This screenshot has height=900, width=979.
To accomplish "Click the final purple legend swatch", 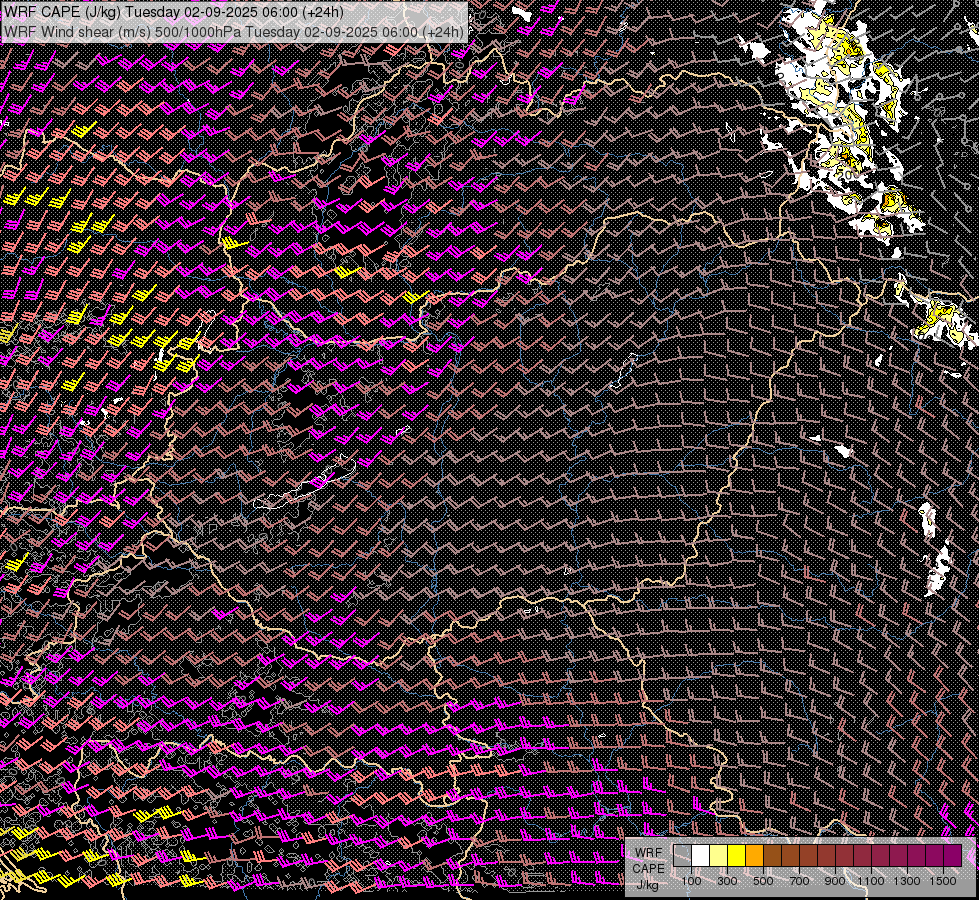I will click(x=953, y=855).
